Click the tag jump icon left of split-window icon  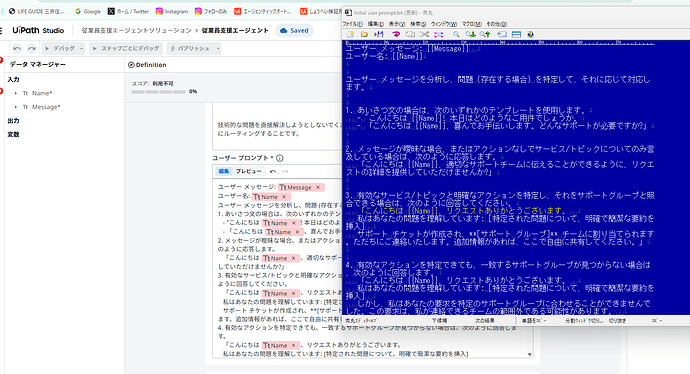(502, 34)
